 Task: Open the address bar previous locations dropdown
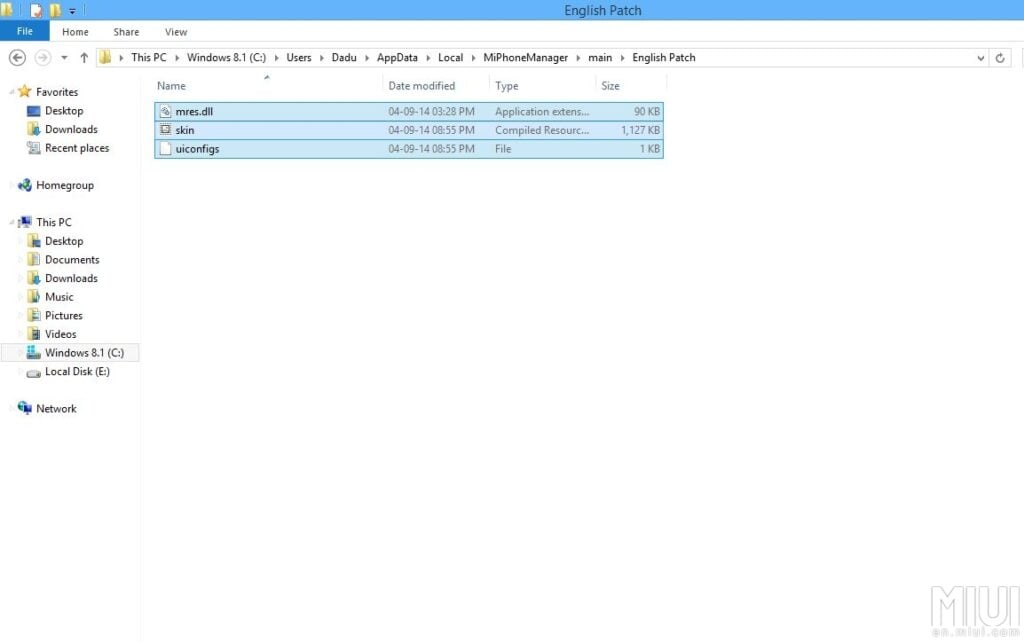980,57
